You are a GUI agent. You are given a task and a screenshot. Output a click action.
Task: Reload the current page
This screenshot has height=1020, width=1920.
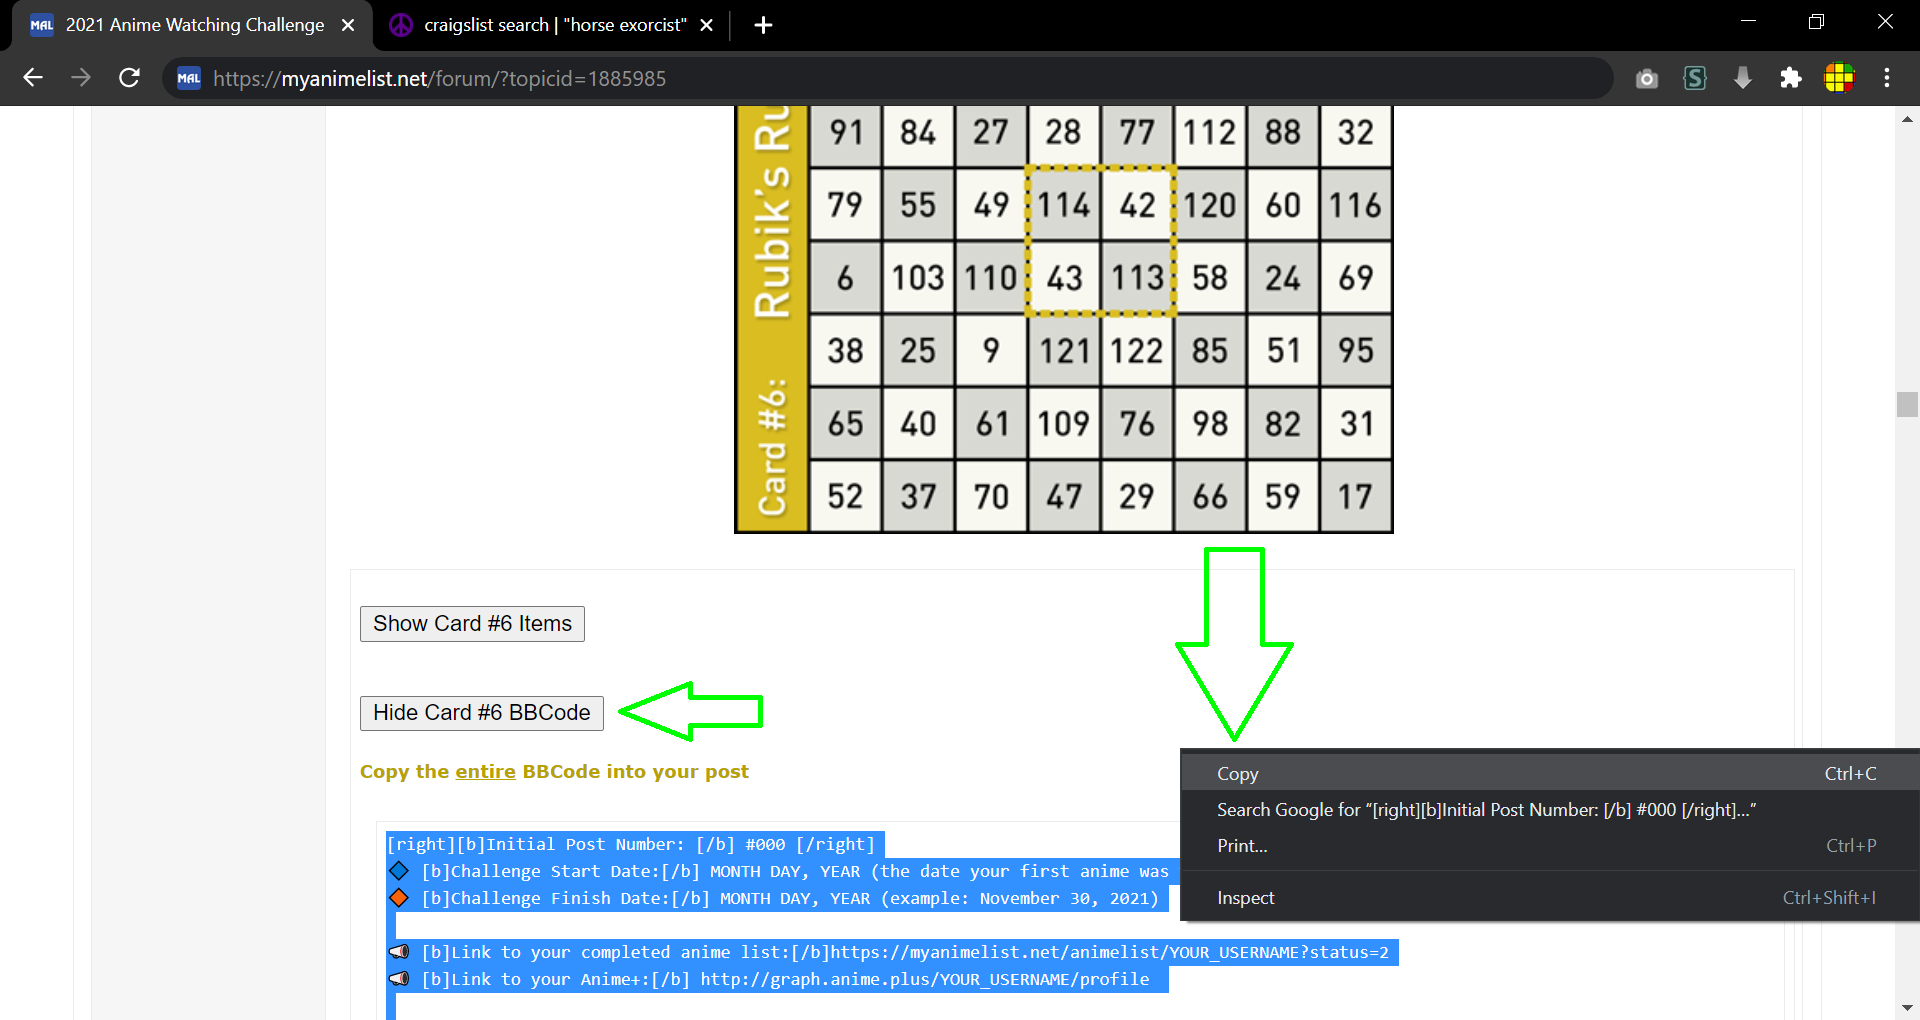coord(129,78)
